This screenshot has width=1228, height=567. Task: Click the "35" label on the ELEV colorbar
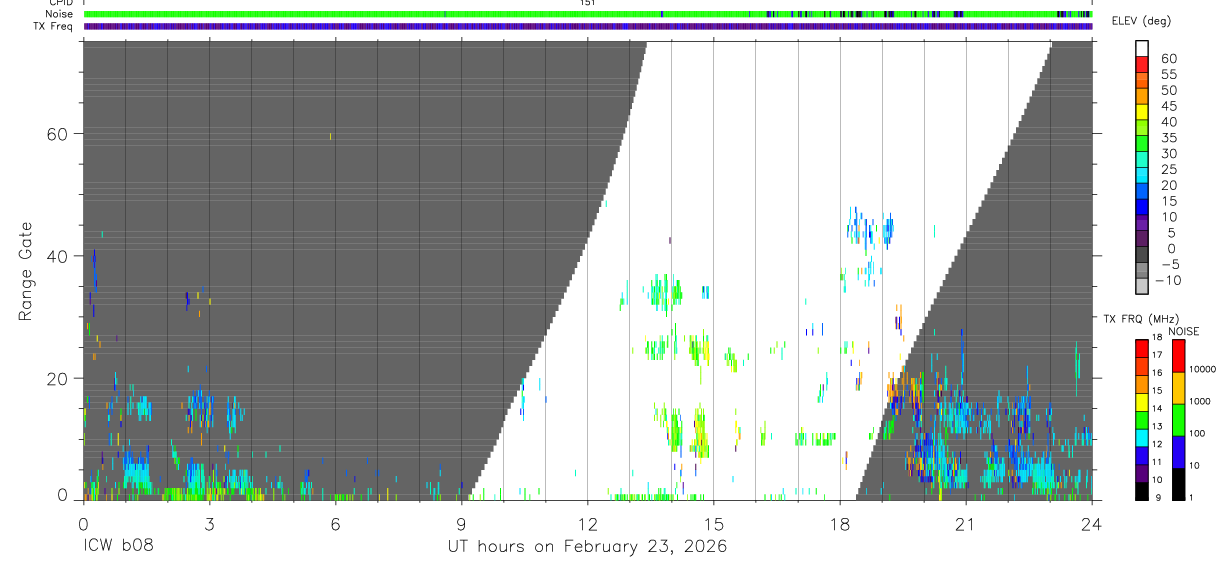(1168, 137)
